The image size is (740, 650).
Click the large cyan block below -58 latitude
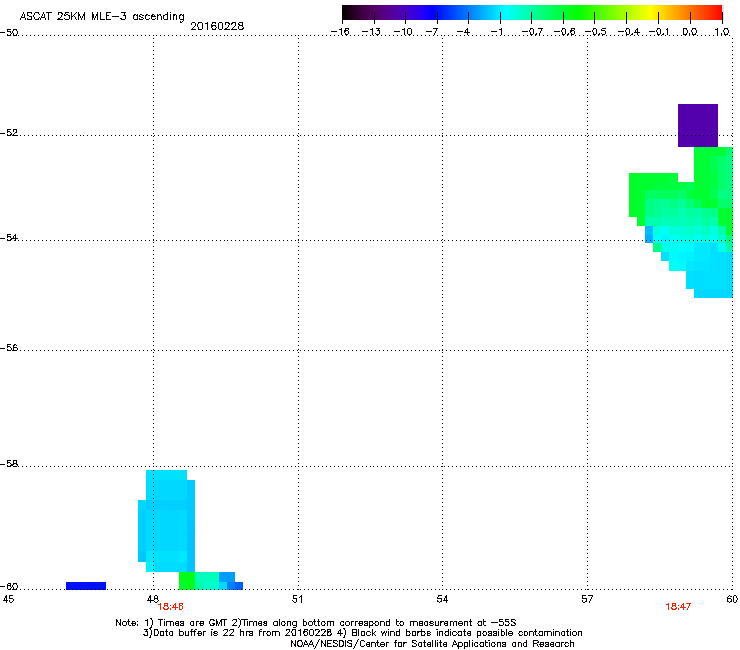(167, 521)
